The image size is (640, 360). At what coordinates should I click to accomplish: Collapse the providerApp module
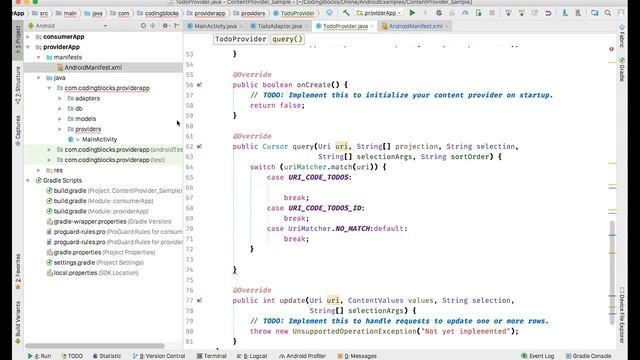coord(28,47)
